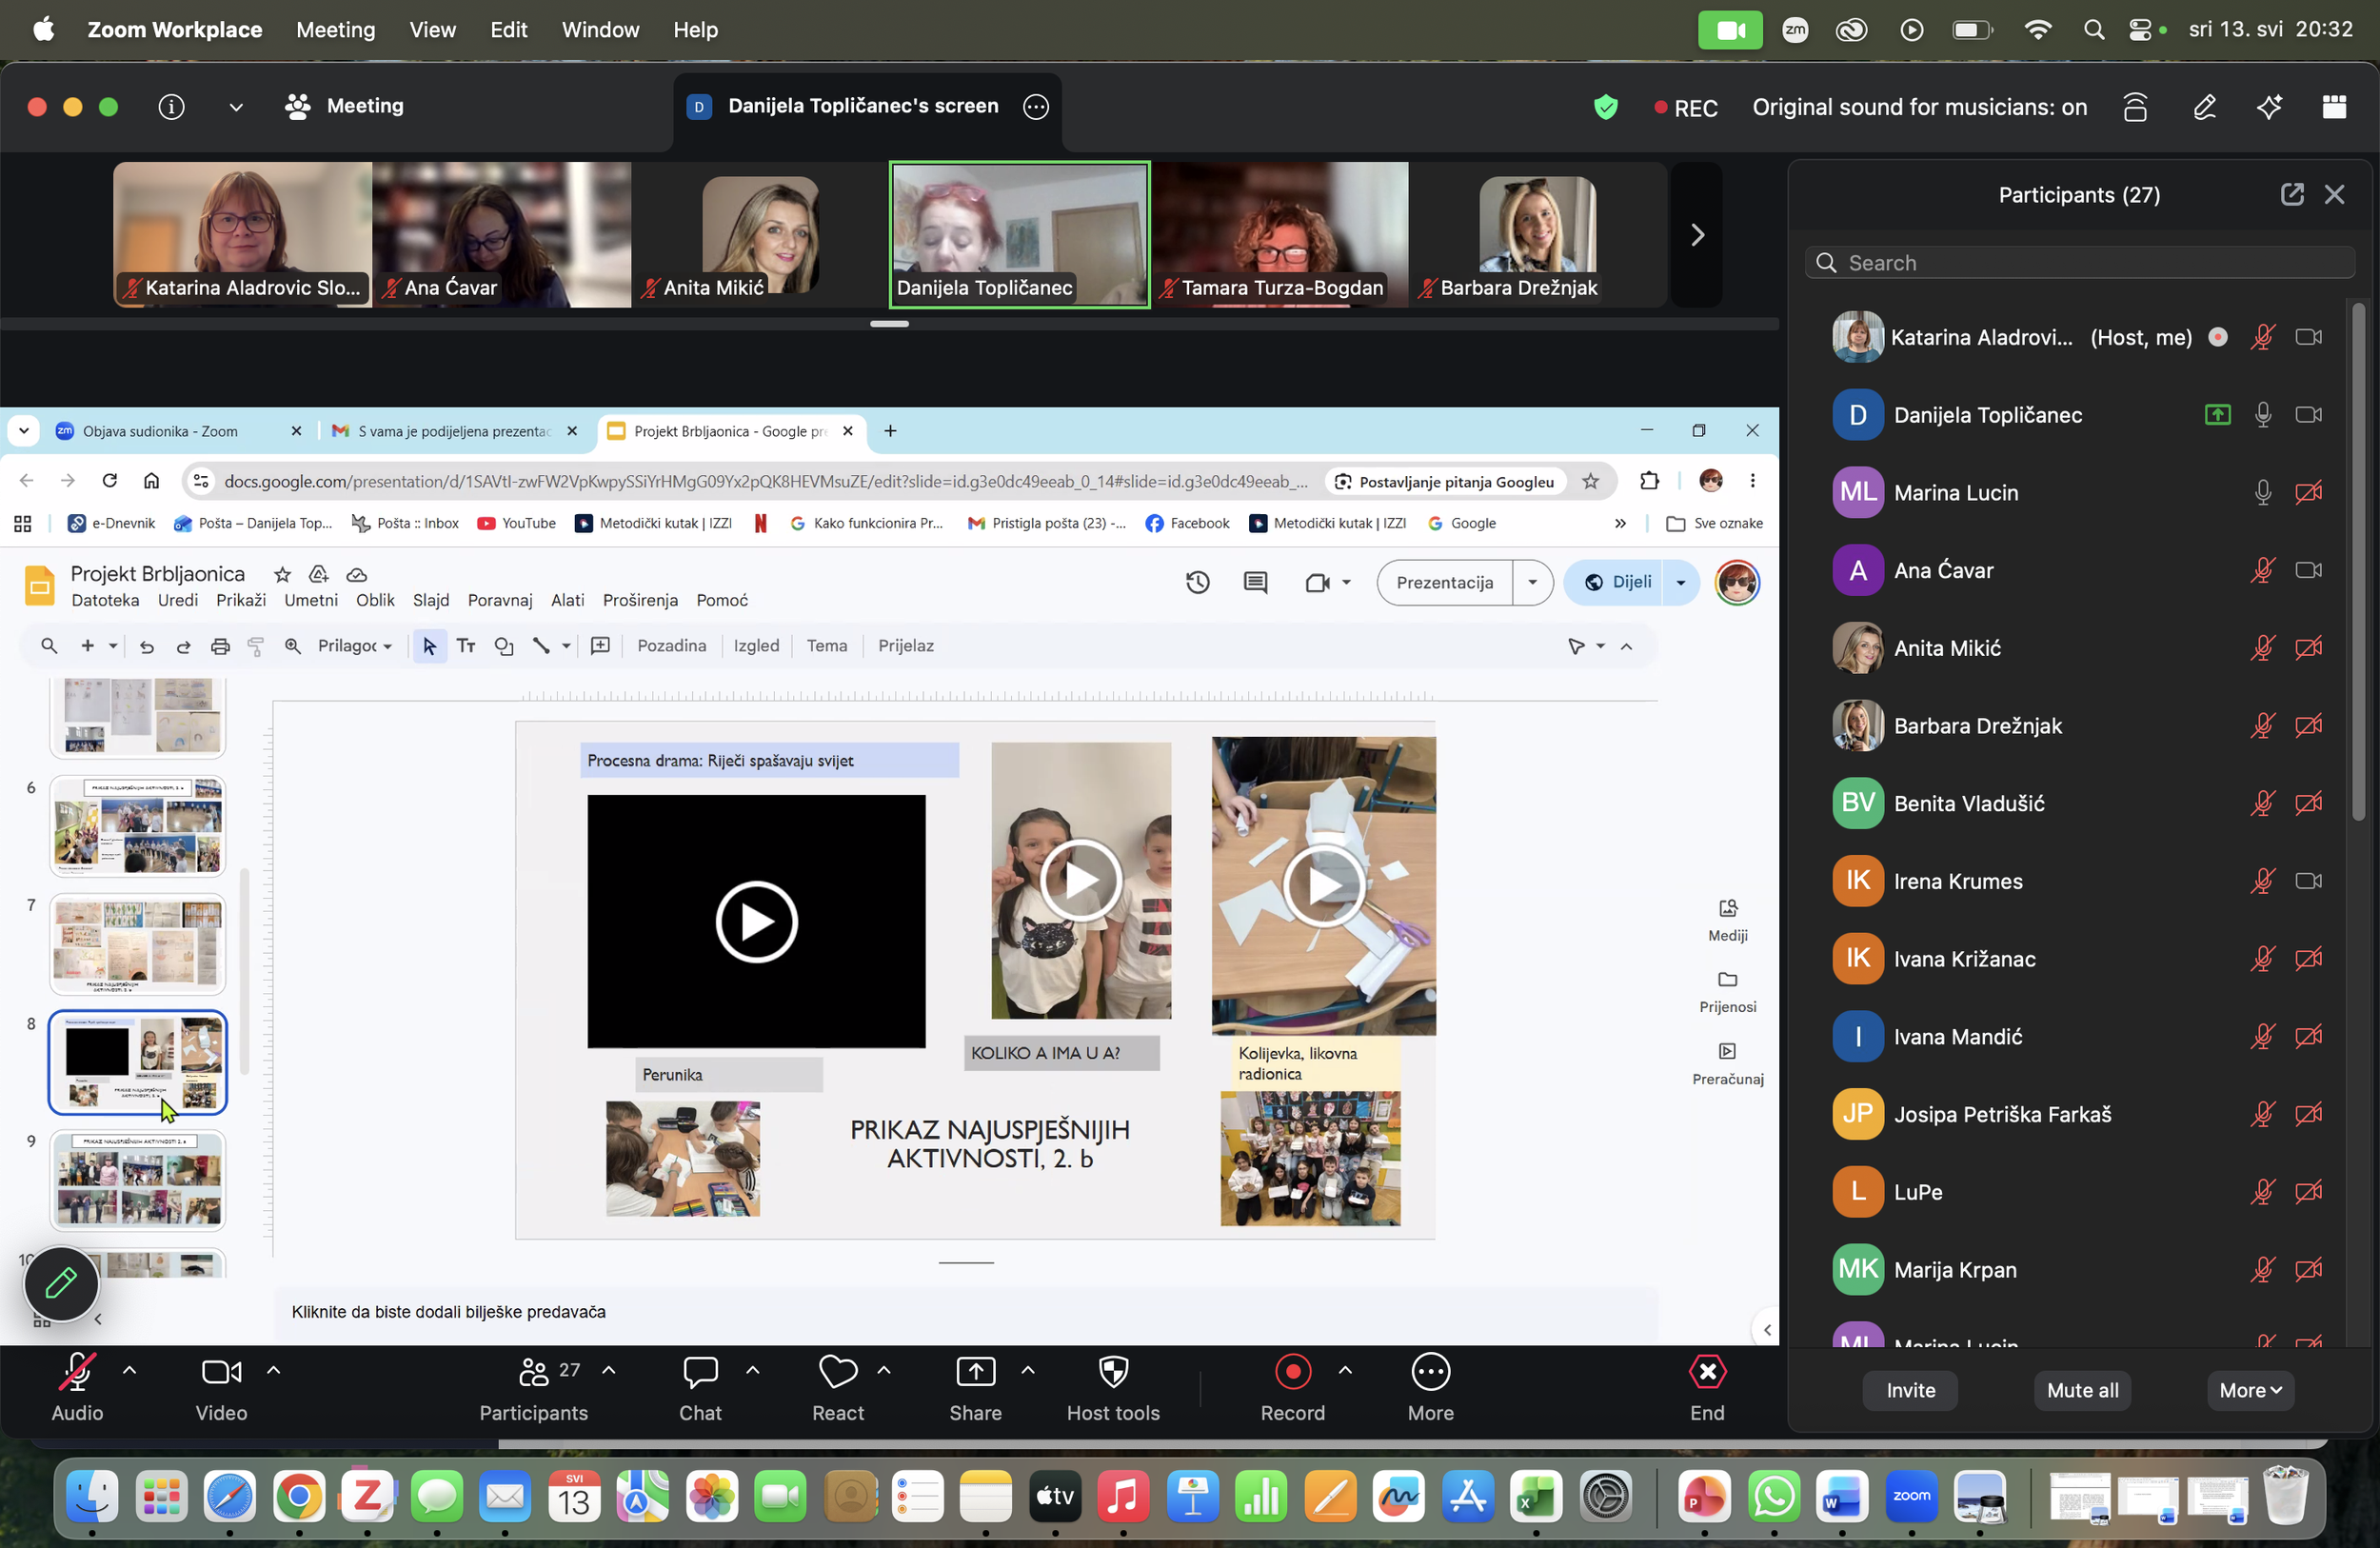Toggle Katarina Aladrović's camera icon in list
This screenshot has height=1548, width=2380.
point(2308,337)
